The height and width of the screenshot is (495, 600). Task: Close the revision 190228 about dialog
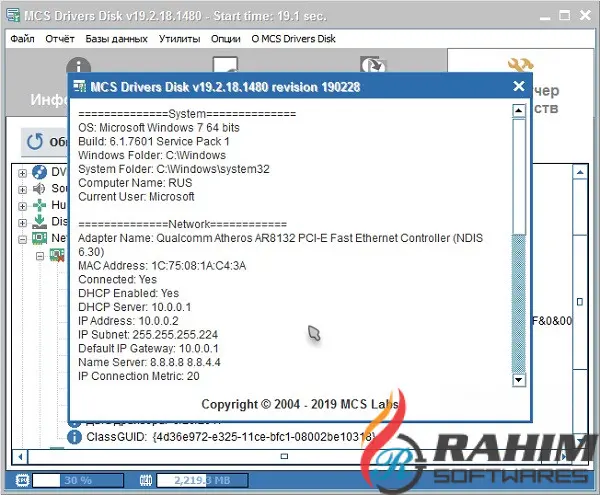(x=518, y=86)
